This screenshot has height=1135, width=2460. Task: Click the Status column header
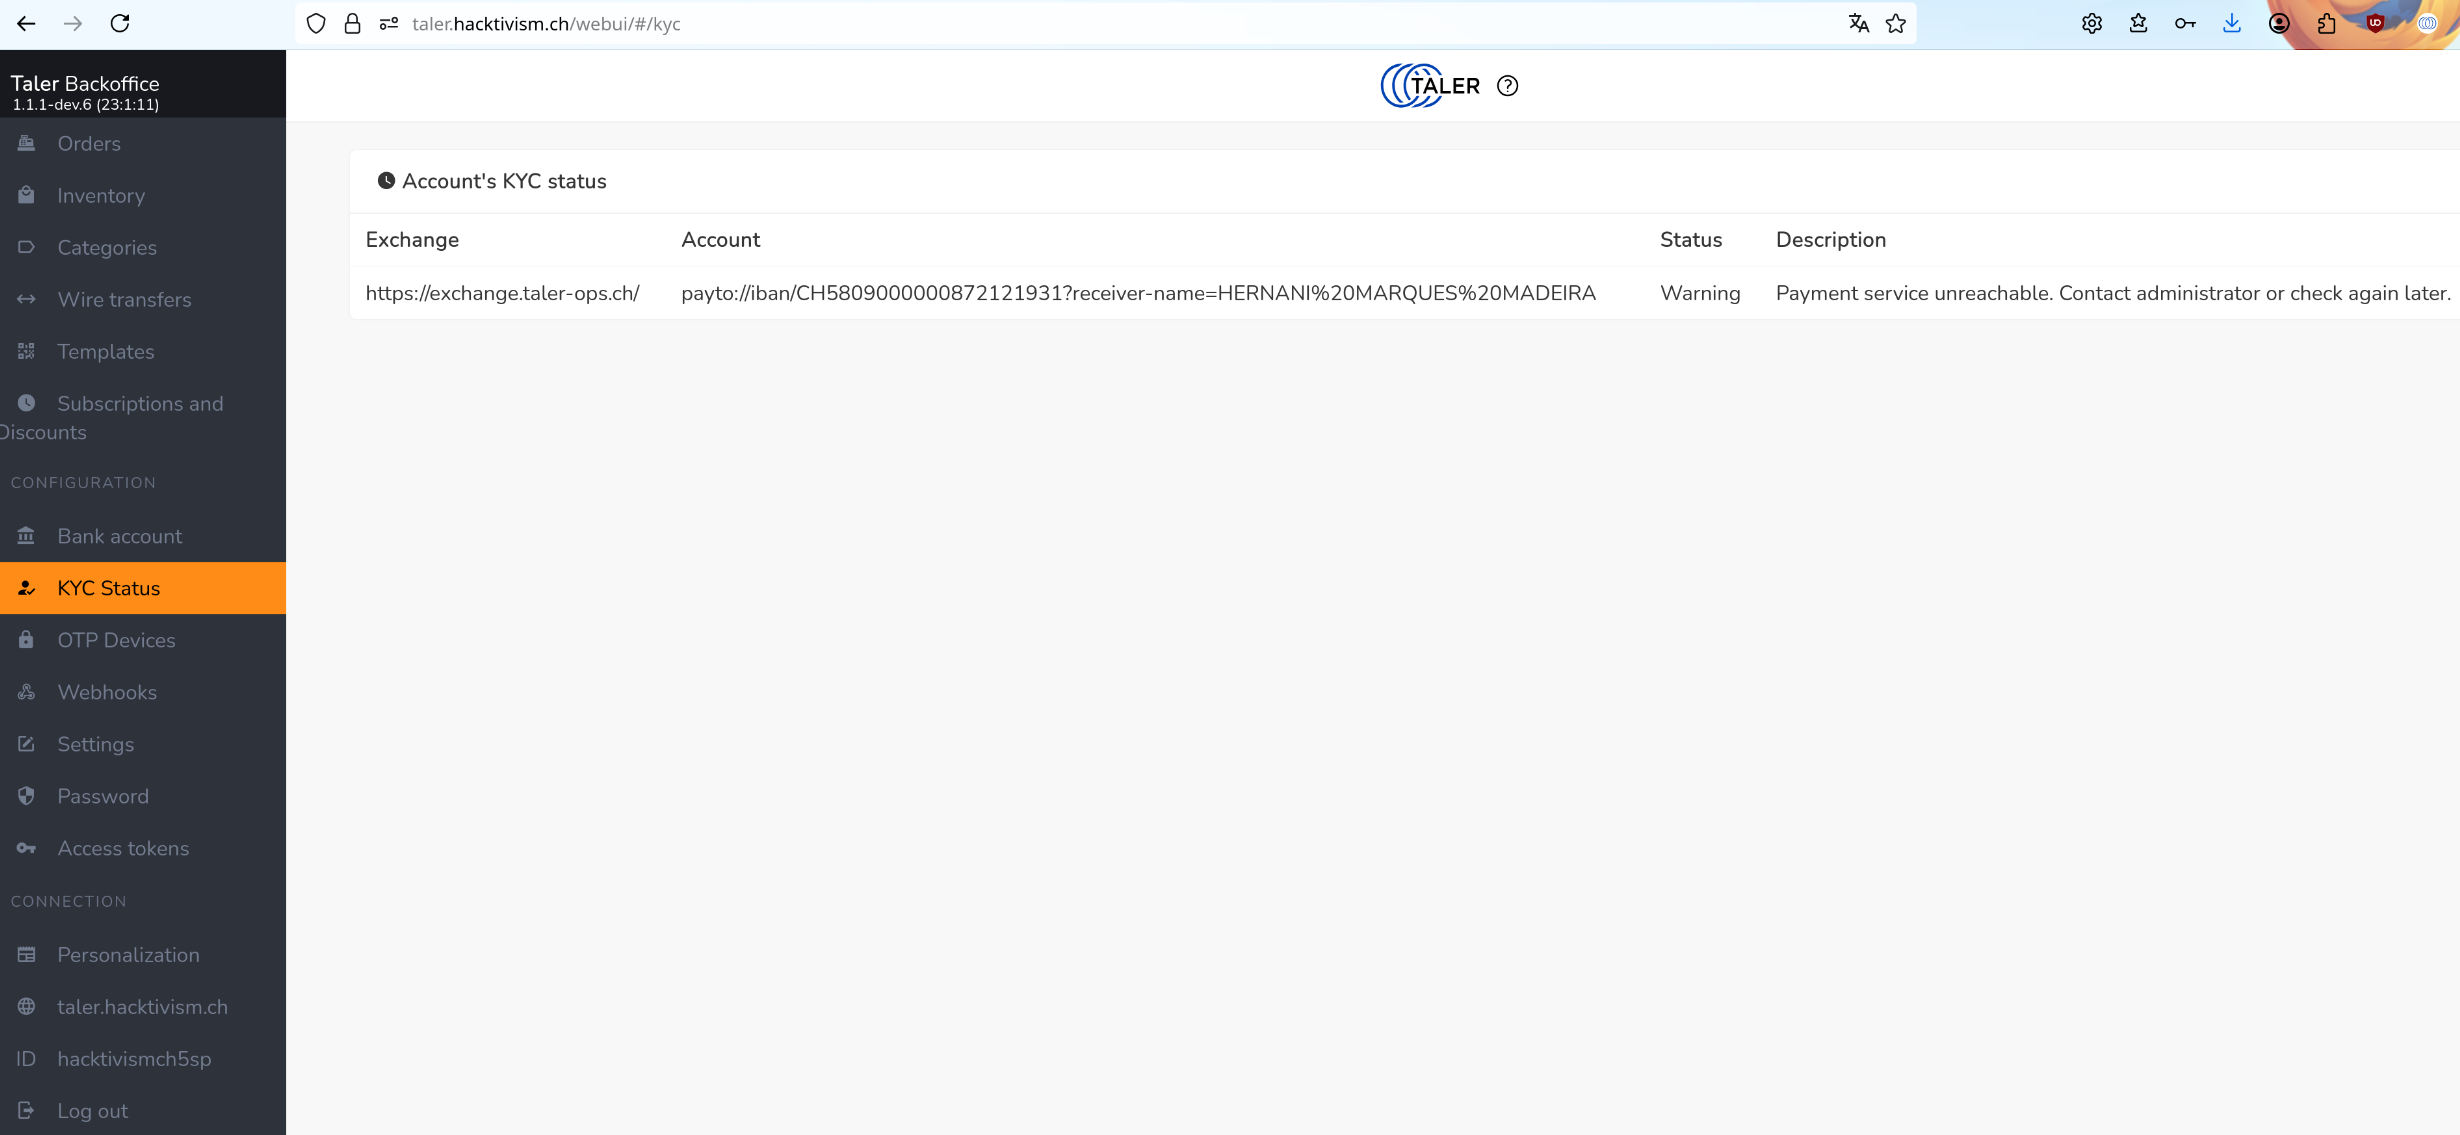[x=1691, y=240]
